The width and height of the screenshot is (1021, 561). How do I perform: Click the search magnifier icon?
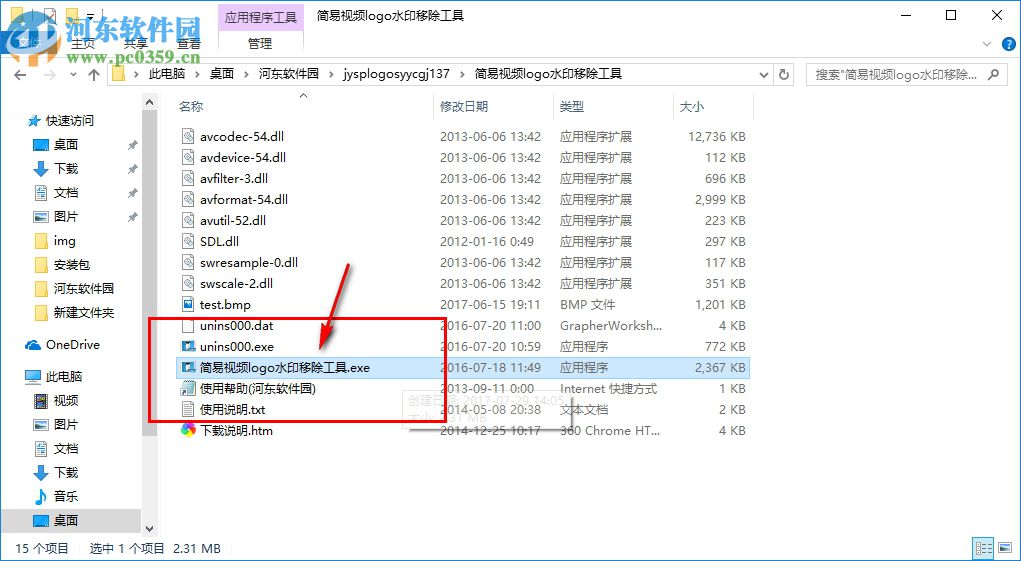click(993, 74)
